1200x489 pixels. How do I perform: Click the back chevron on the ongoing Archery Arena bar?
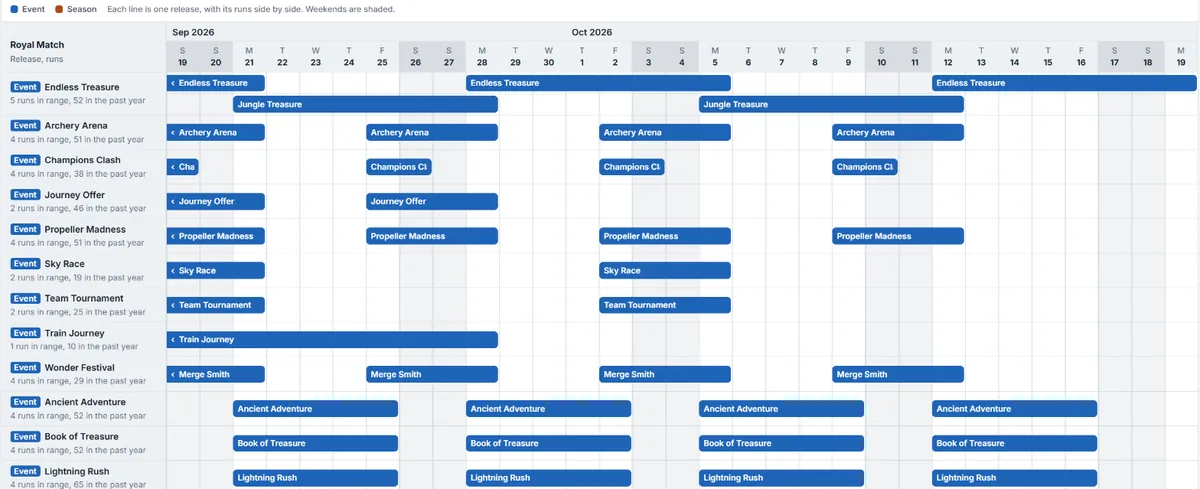tap(173, 132)
